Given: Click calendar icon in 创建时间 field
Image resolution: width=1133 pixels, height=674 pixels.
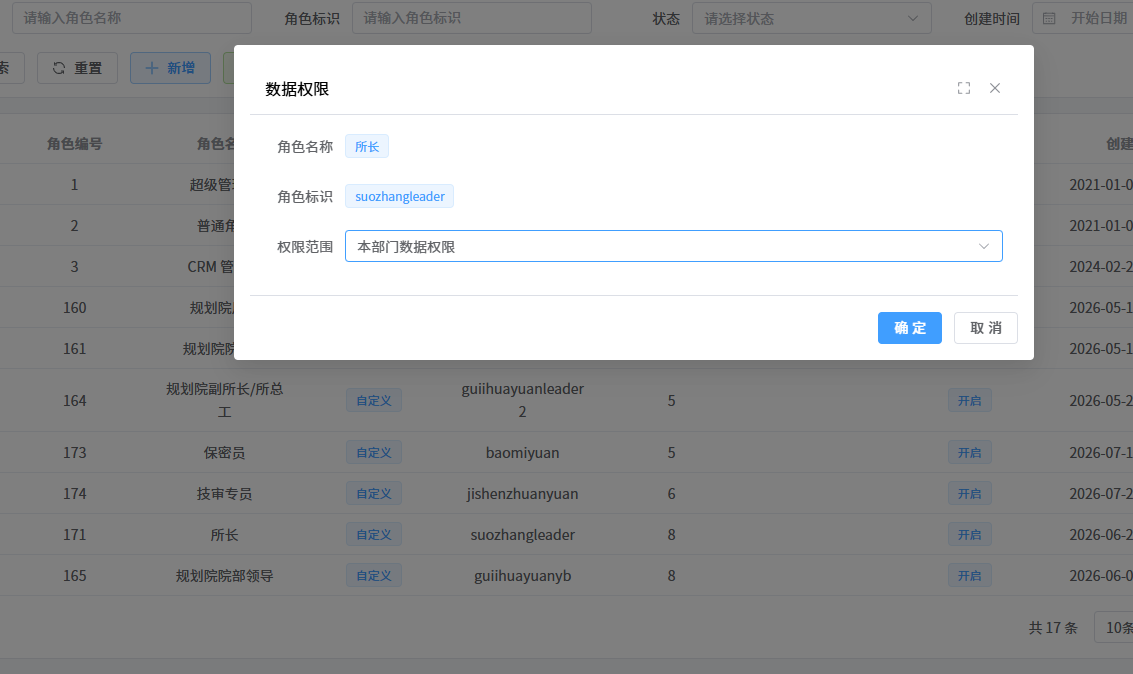Looking at the screenshot, I should pyautogui.click(x=1049, y=18).
